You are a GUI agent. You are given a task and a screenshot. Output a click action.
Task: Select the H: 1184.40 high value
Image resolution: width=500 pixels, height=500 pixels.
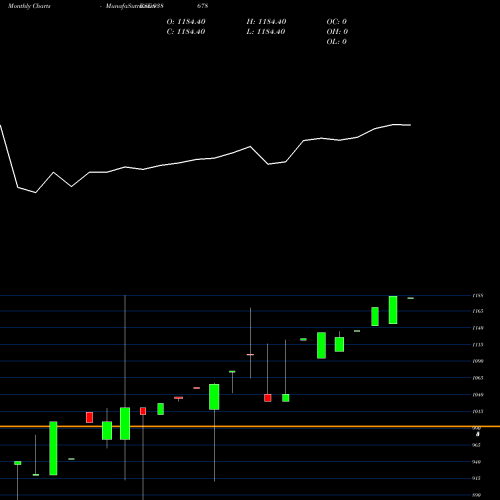click(266, 22)
